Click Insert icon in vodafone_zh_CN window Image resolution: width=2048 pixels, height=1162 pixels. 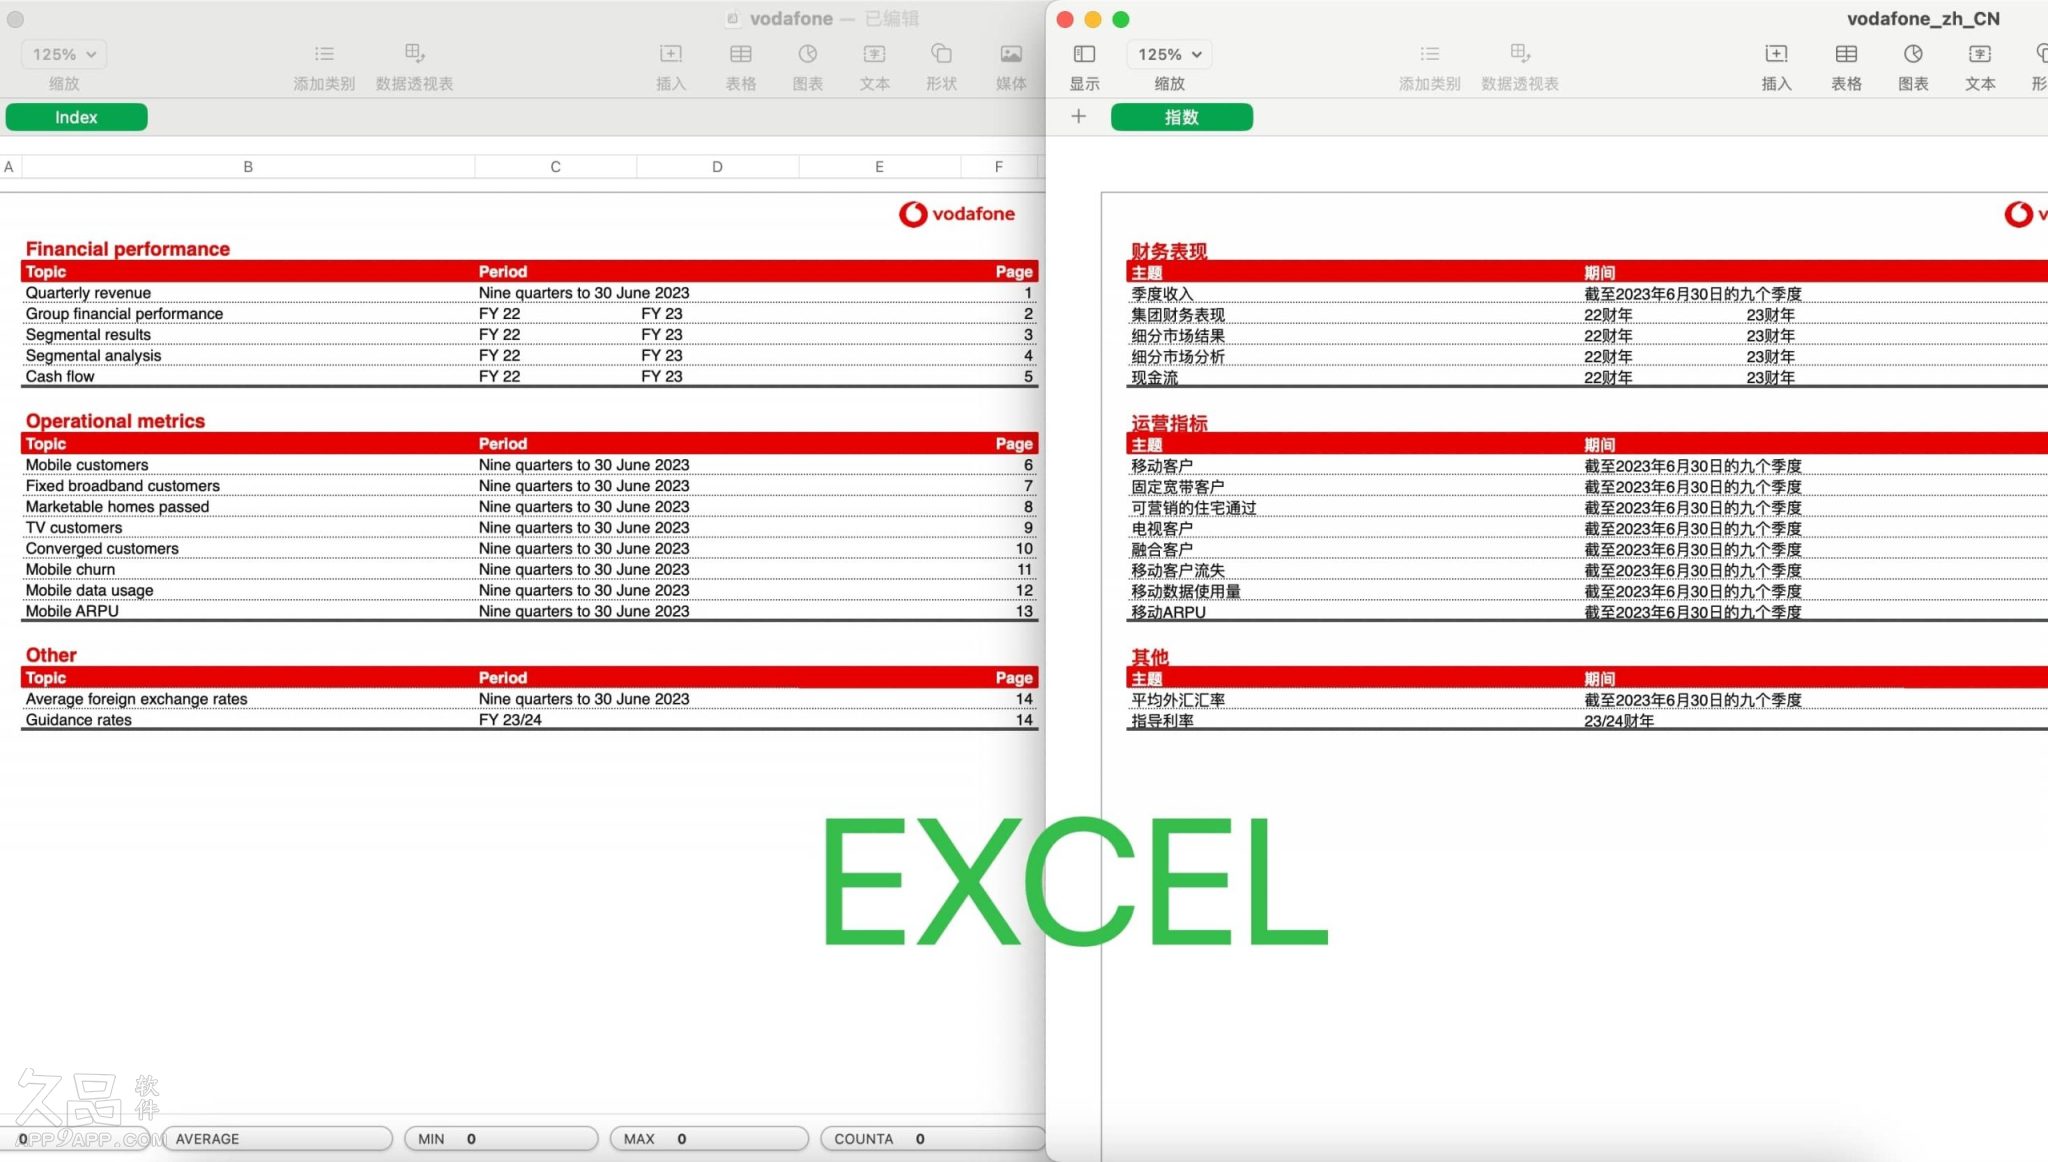click(x=1777, y=54)
